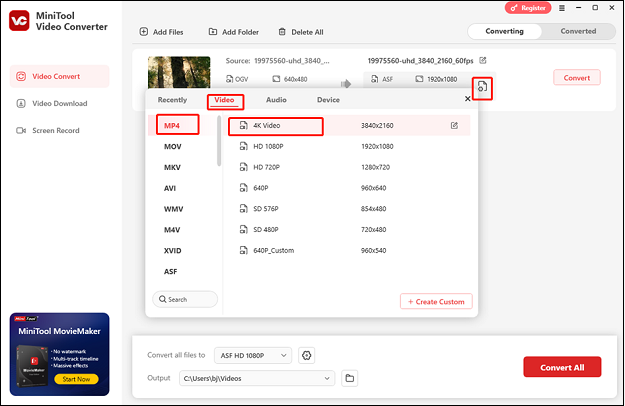Click the format Search field
The height and width of the screenshot is (406, 625).
pos(185,299)
